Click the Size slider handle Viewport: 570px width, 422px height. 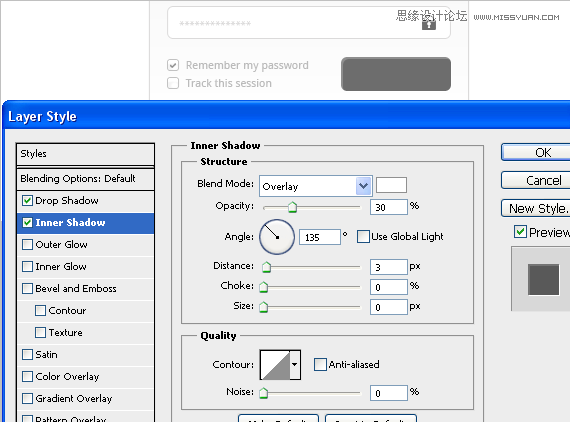point(264,307)
